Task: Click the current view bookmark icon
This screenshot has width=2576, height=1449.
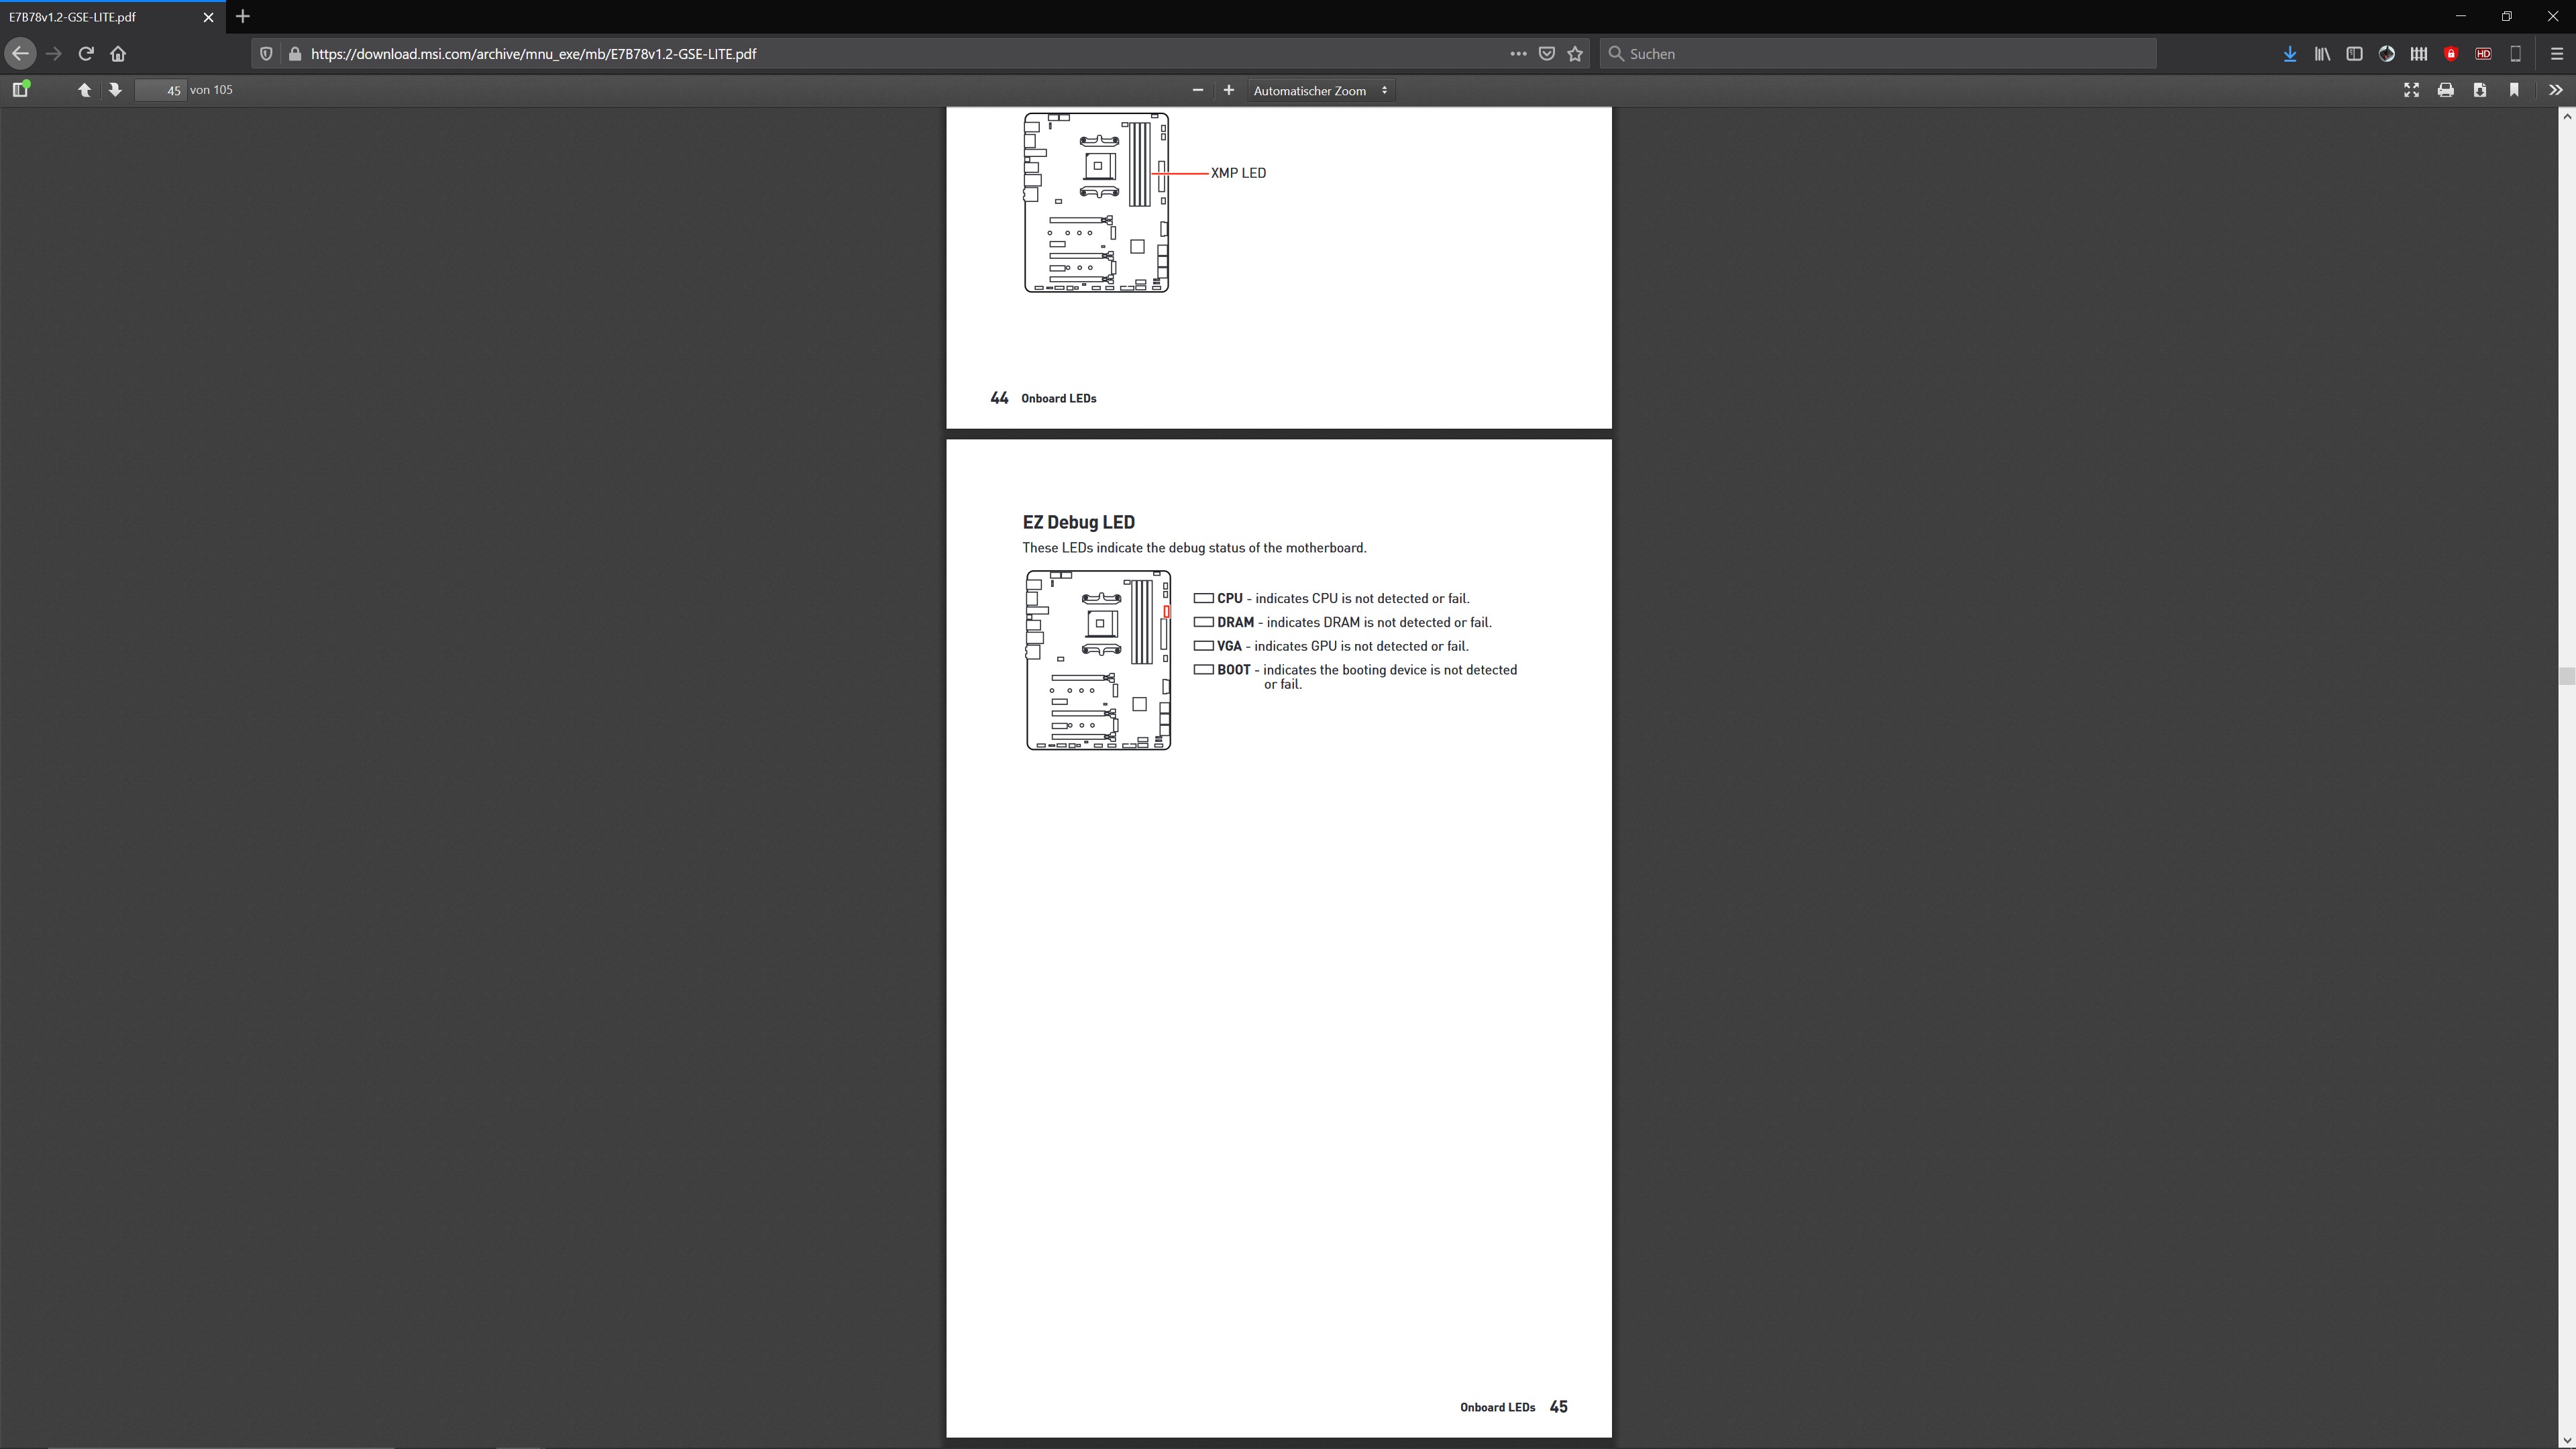Action: point(2514,90)
